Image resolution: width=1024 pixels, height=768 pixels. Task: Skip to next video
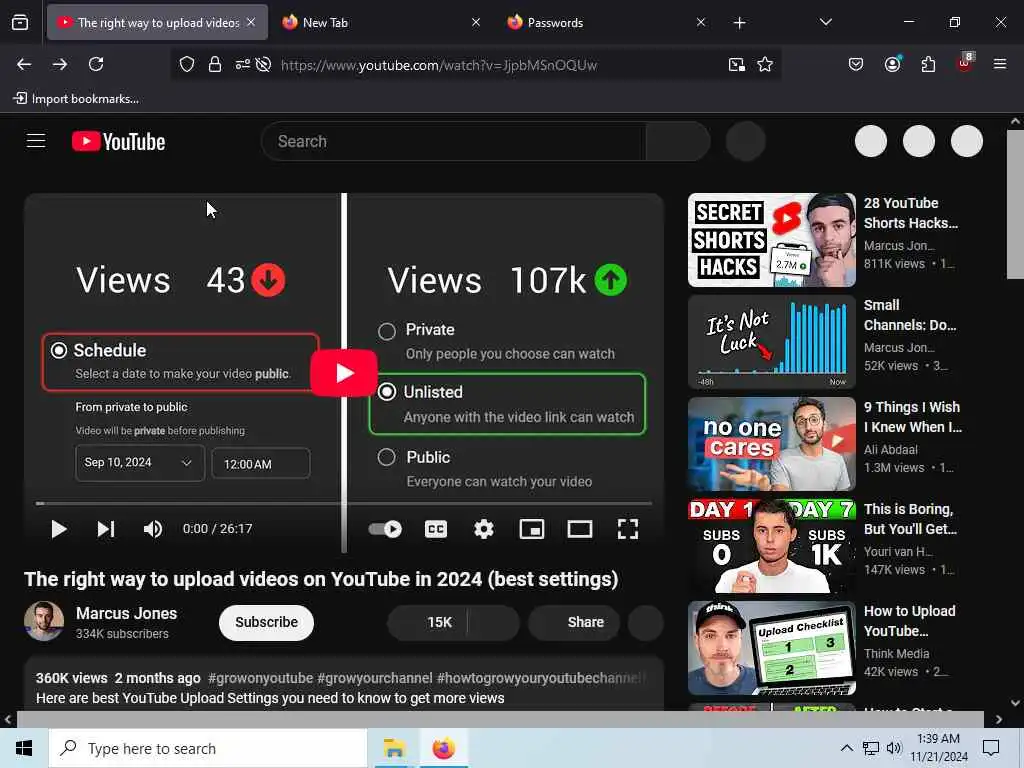click(x=106, y=529)
